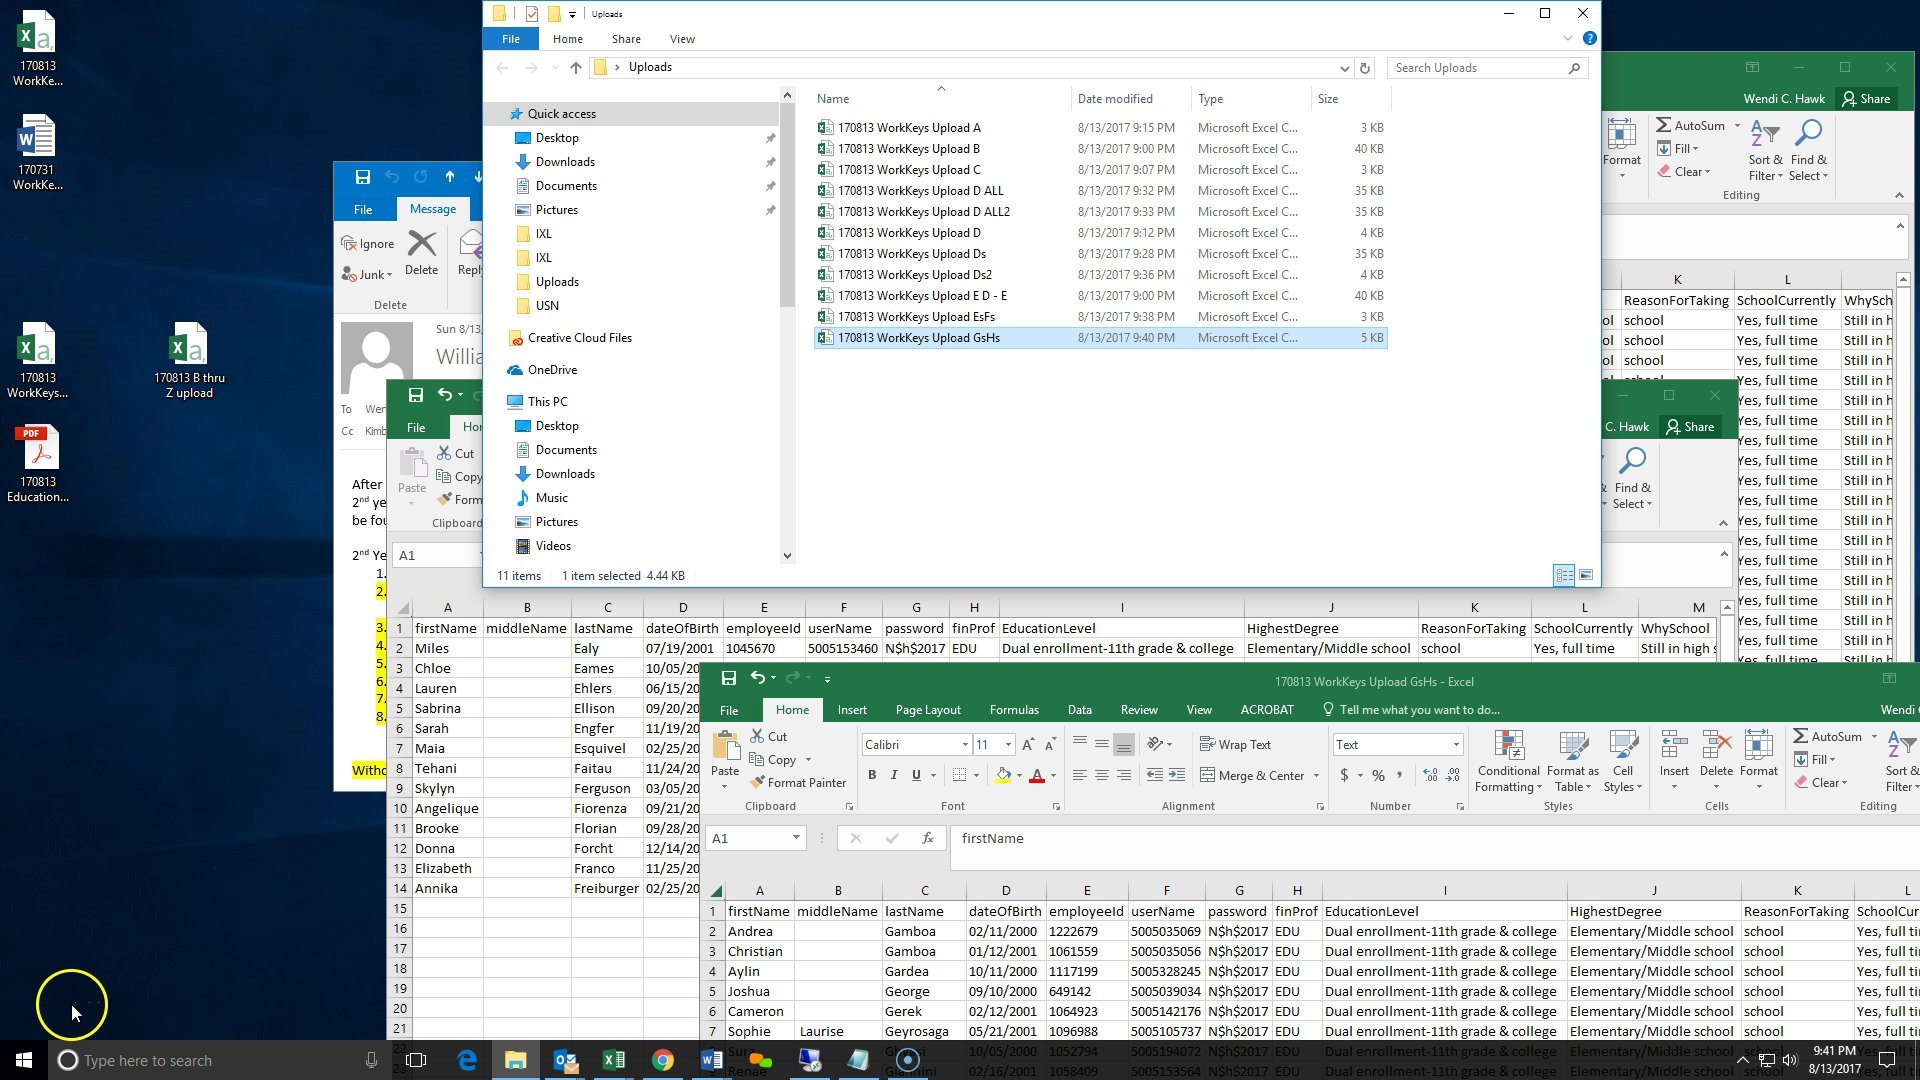The image size is (1920, 1080).
Task: Open the Cell Styles gallery
Action: (x=1623, y=762)
